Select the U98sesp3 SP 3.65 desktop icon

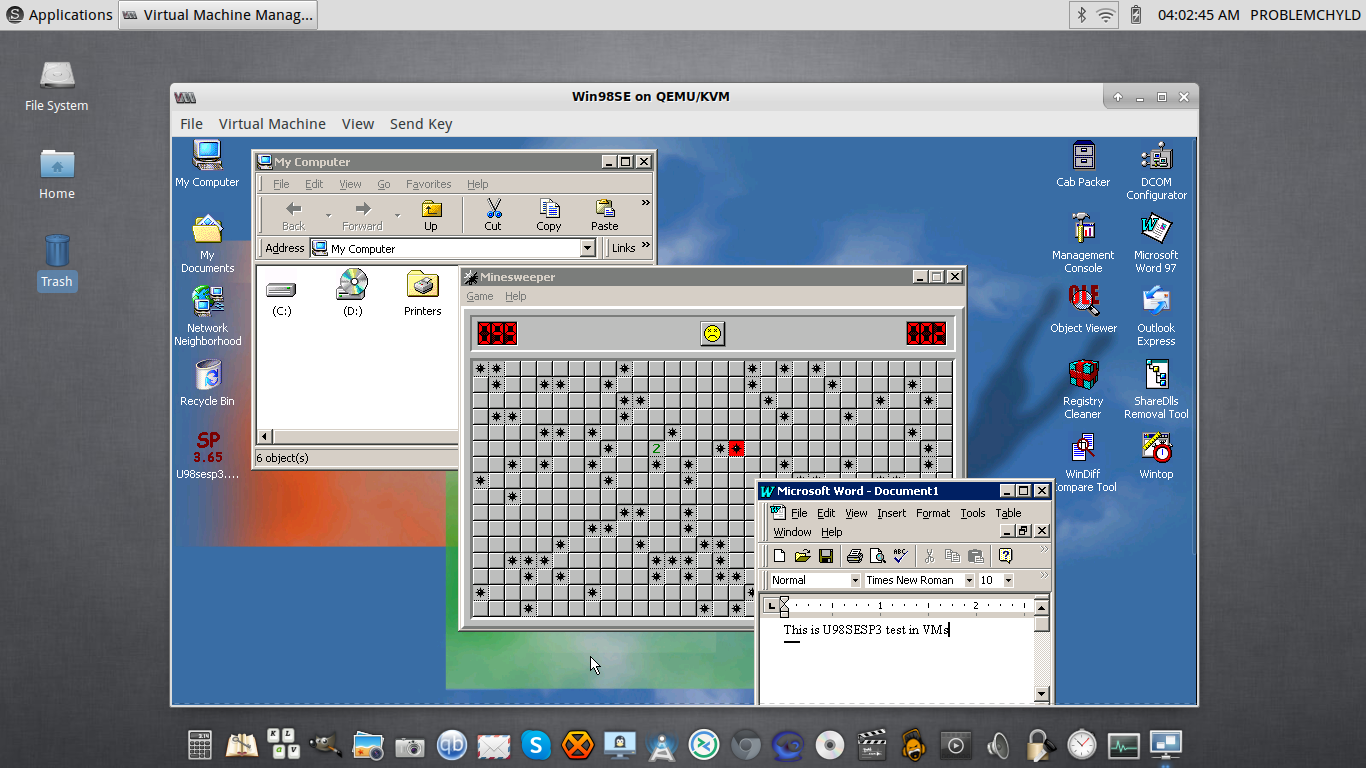[207, 455]
